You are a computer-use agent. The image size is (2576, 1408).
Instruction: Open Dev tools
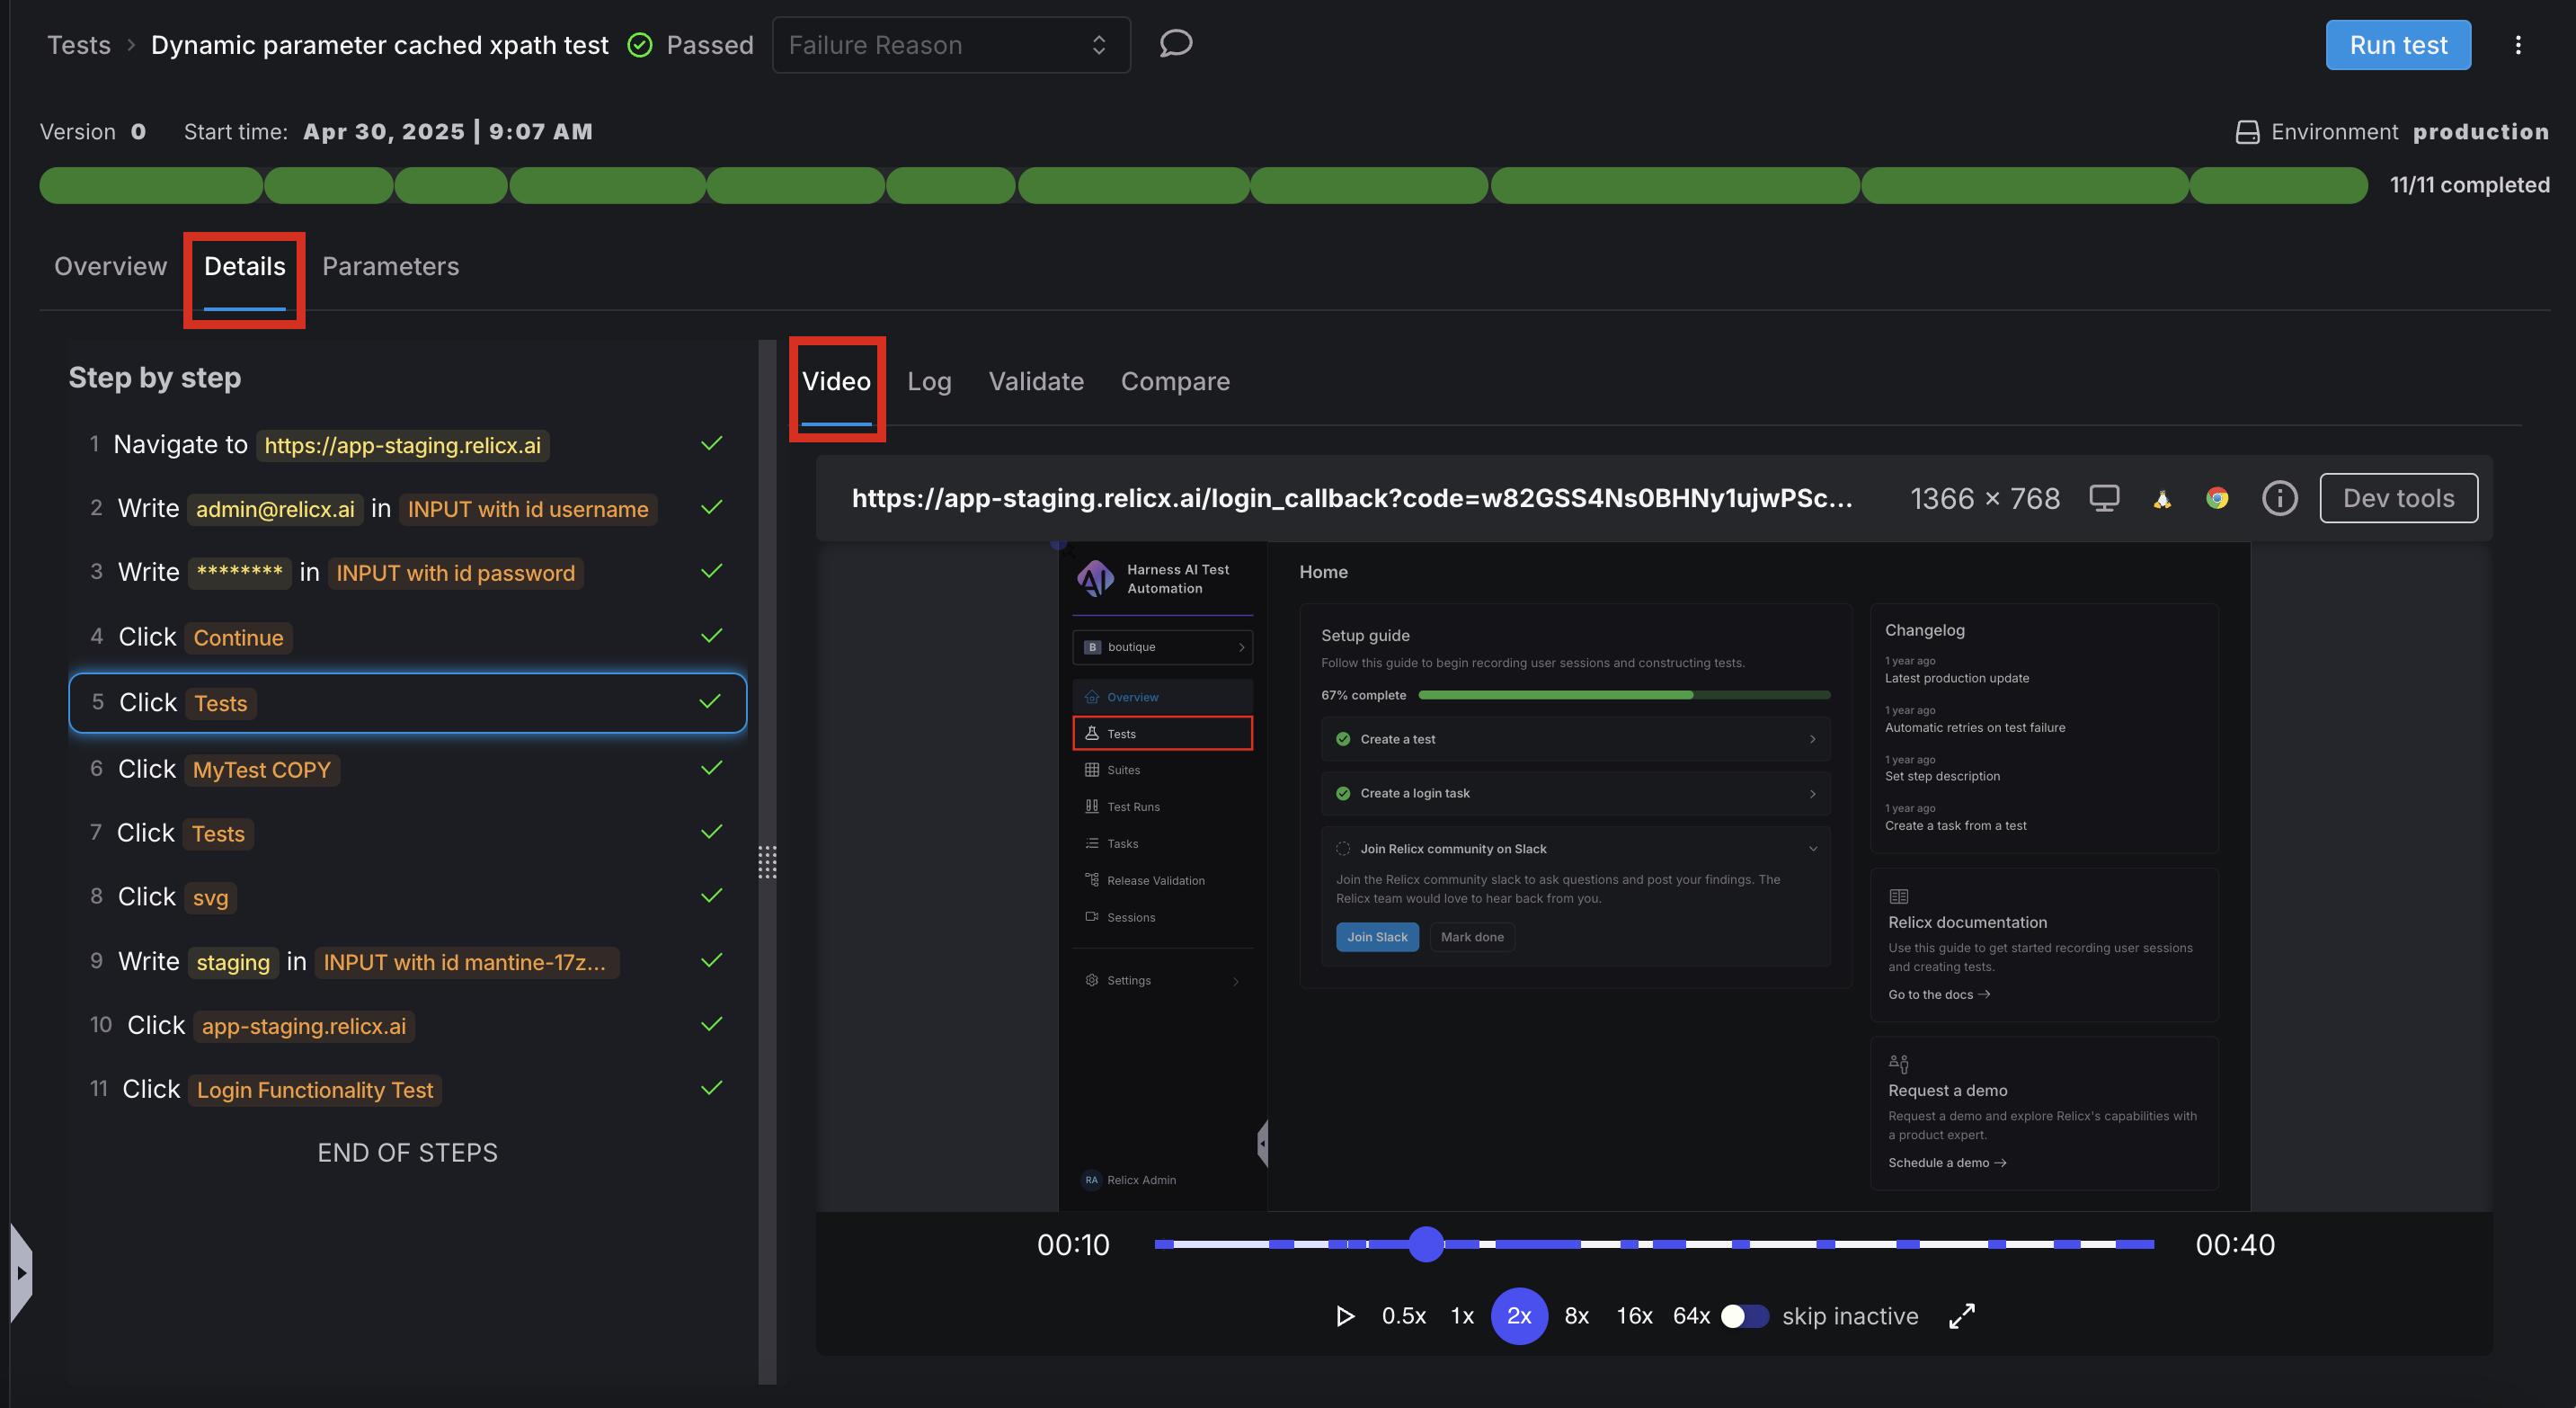point(2398,498)
